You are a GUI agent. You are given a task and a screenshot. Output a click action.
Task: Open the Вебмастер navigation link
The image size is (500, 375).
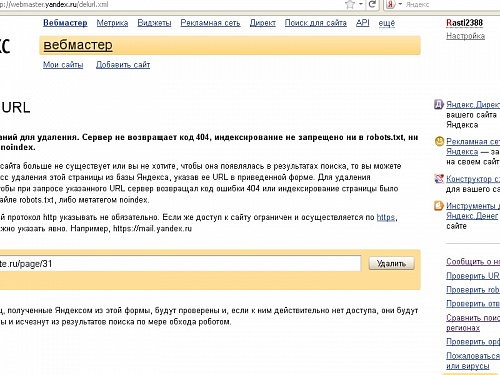[x=65, y=23]
